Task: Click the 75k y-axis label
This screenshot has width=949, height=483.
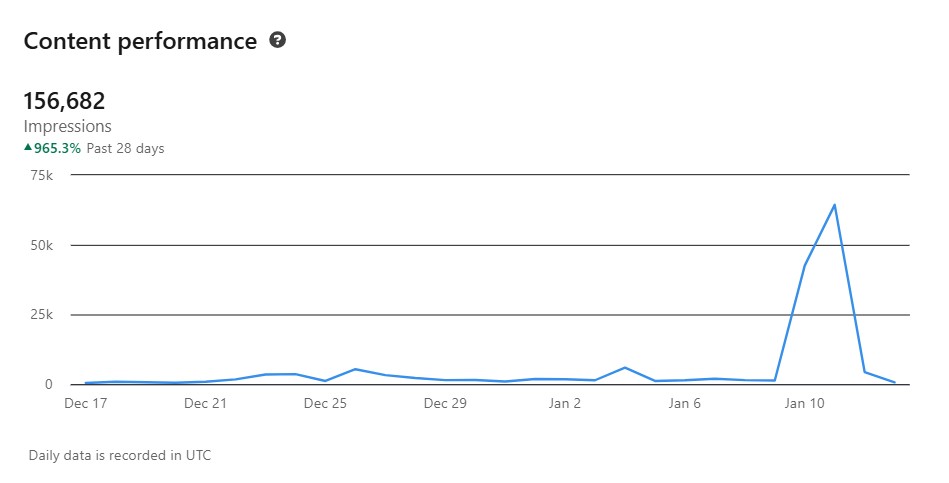Action: point(42,175)
